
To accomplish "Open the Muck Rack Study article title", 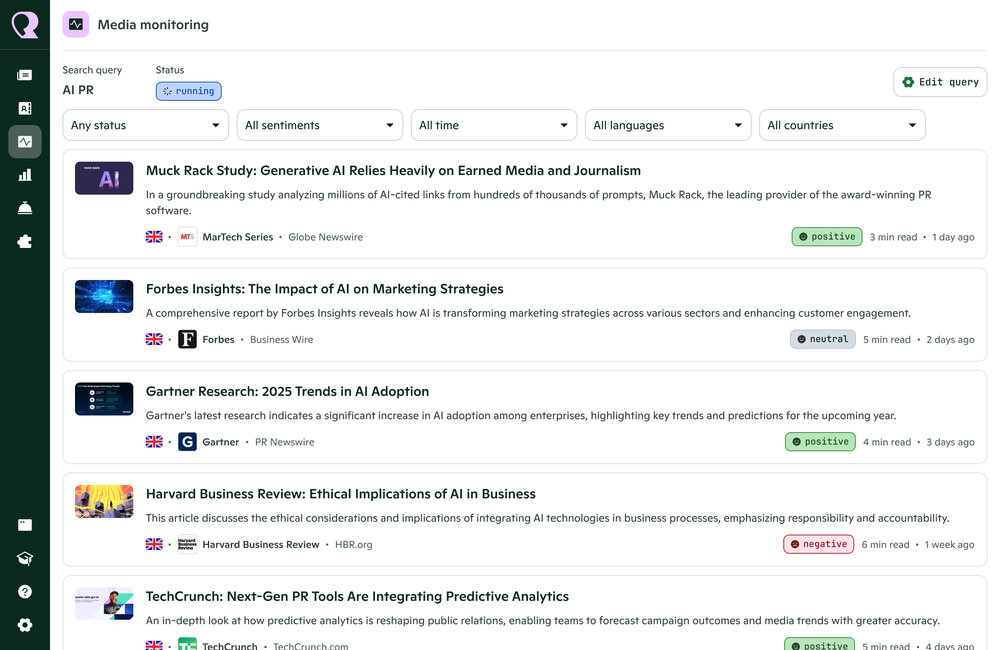I will pyautogui.click(x=393, y=171).
